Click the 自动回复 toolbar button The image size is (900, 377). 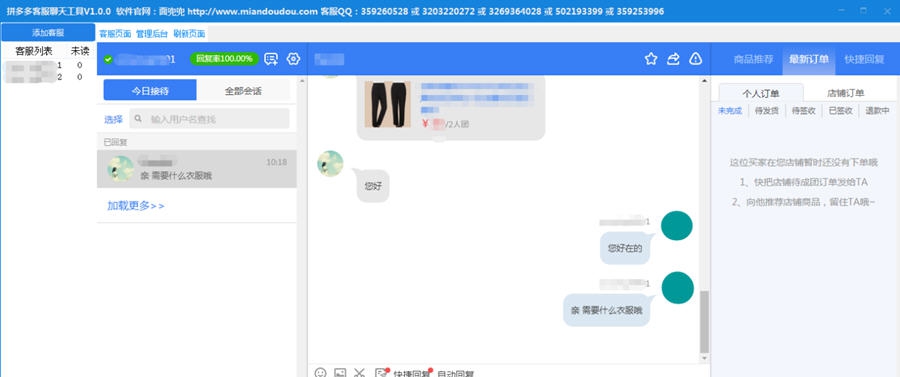pyautogui.click(x=456, y=374)
